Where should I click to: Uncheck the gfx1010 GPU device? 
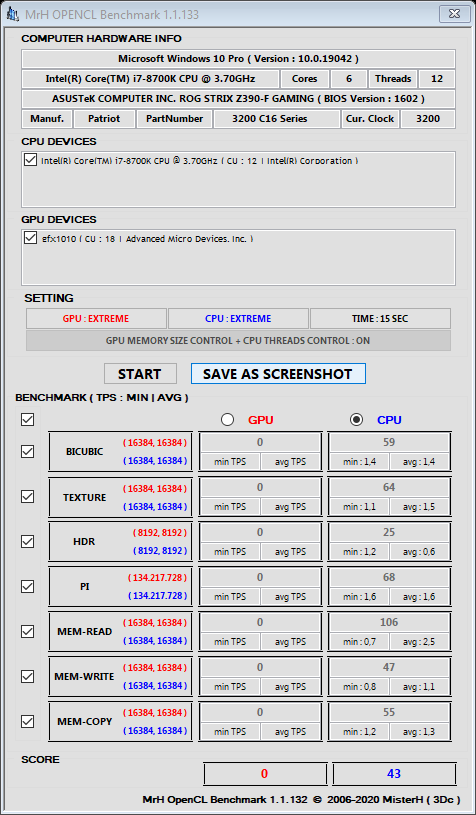point(30,238)
